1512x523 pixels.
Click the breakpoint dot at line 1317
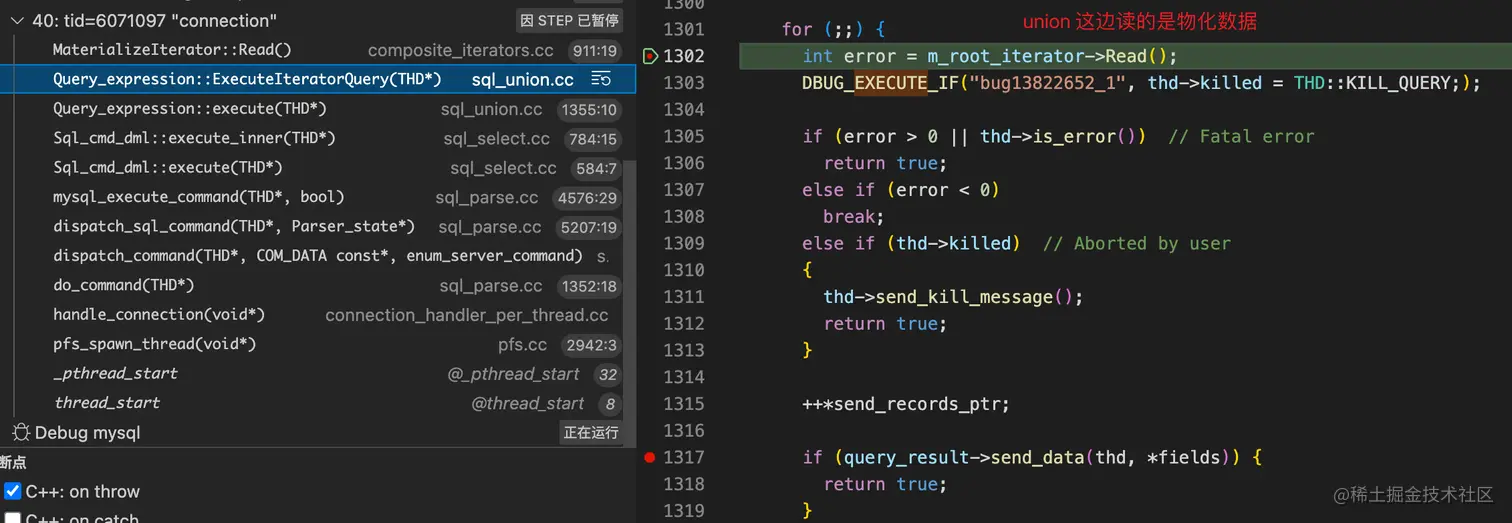pyautogui.click(x=650, y=457)
